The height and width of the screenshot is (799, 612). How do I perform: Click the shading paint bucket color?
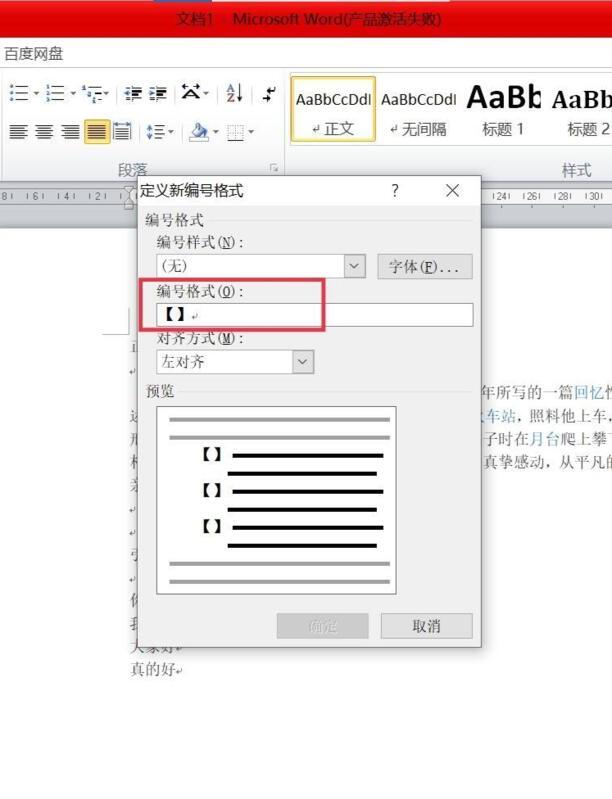pos(198,132)
